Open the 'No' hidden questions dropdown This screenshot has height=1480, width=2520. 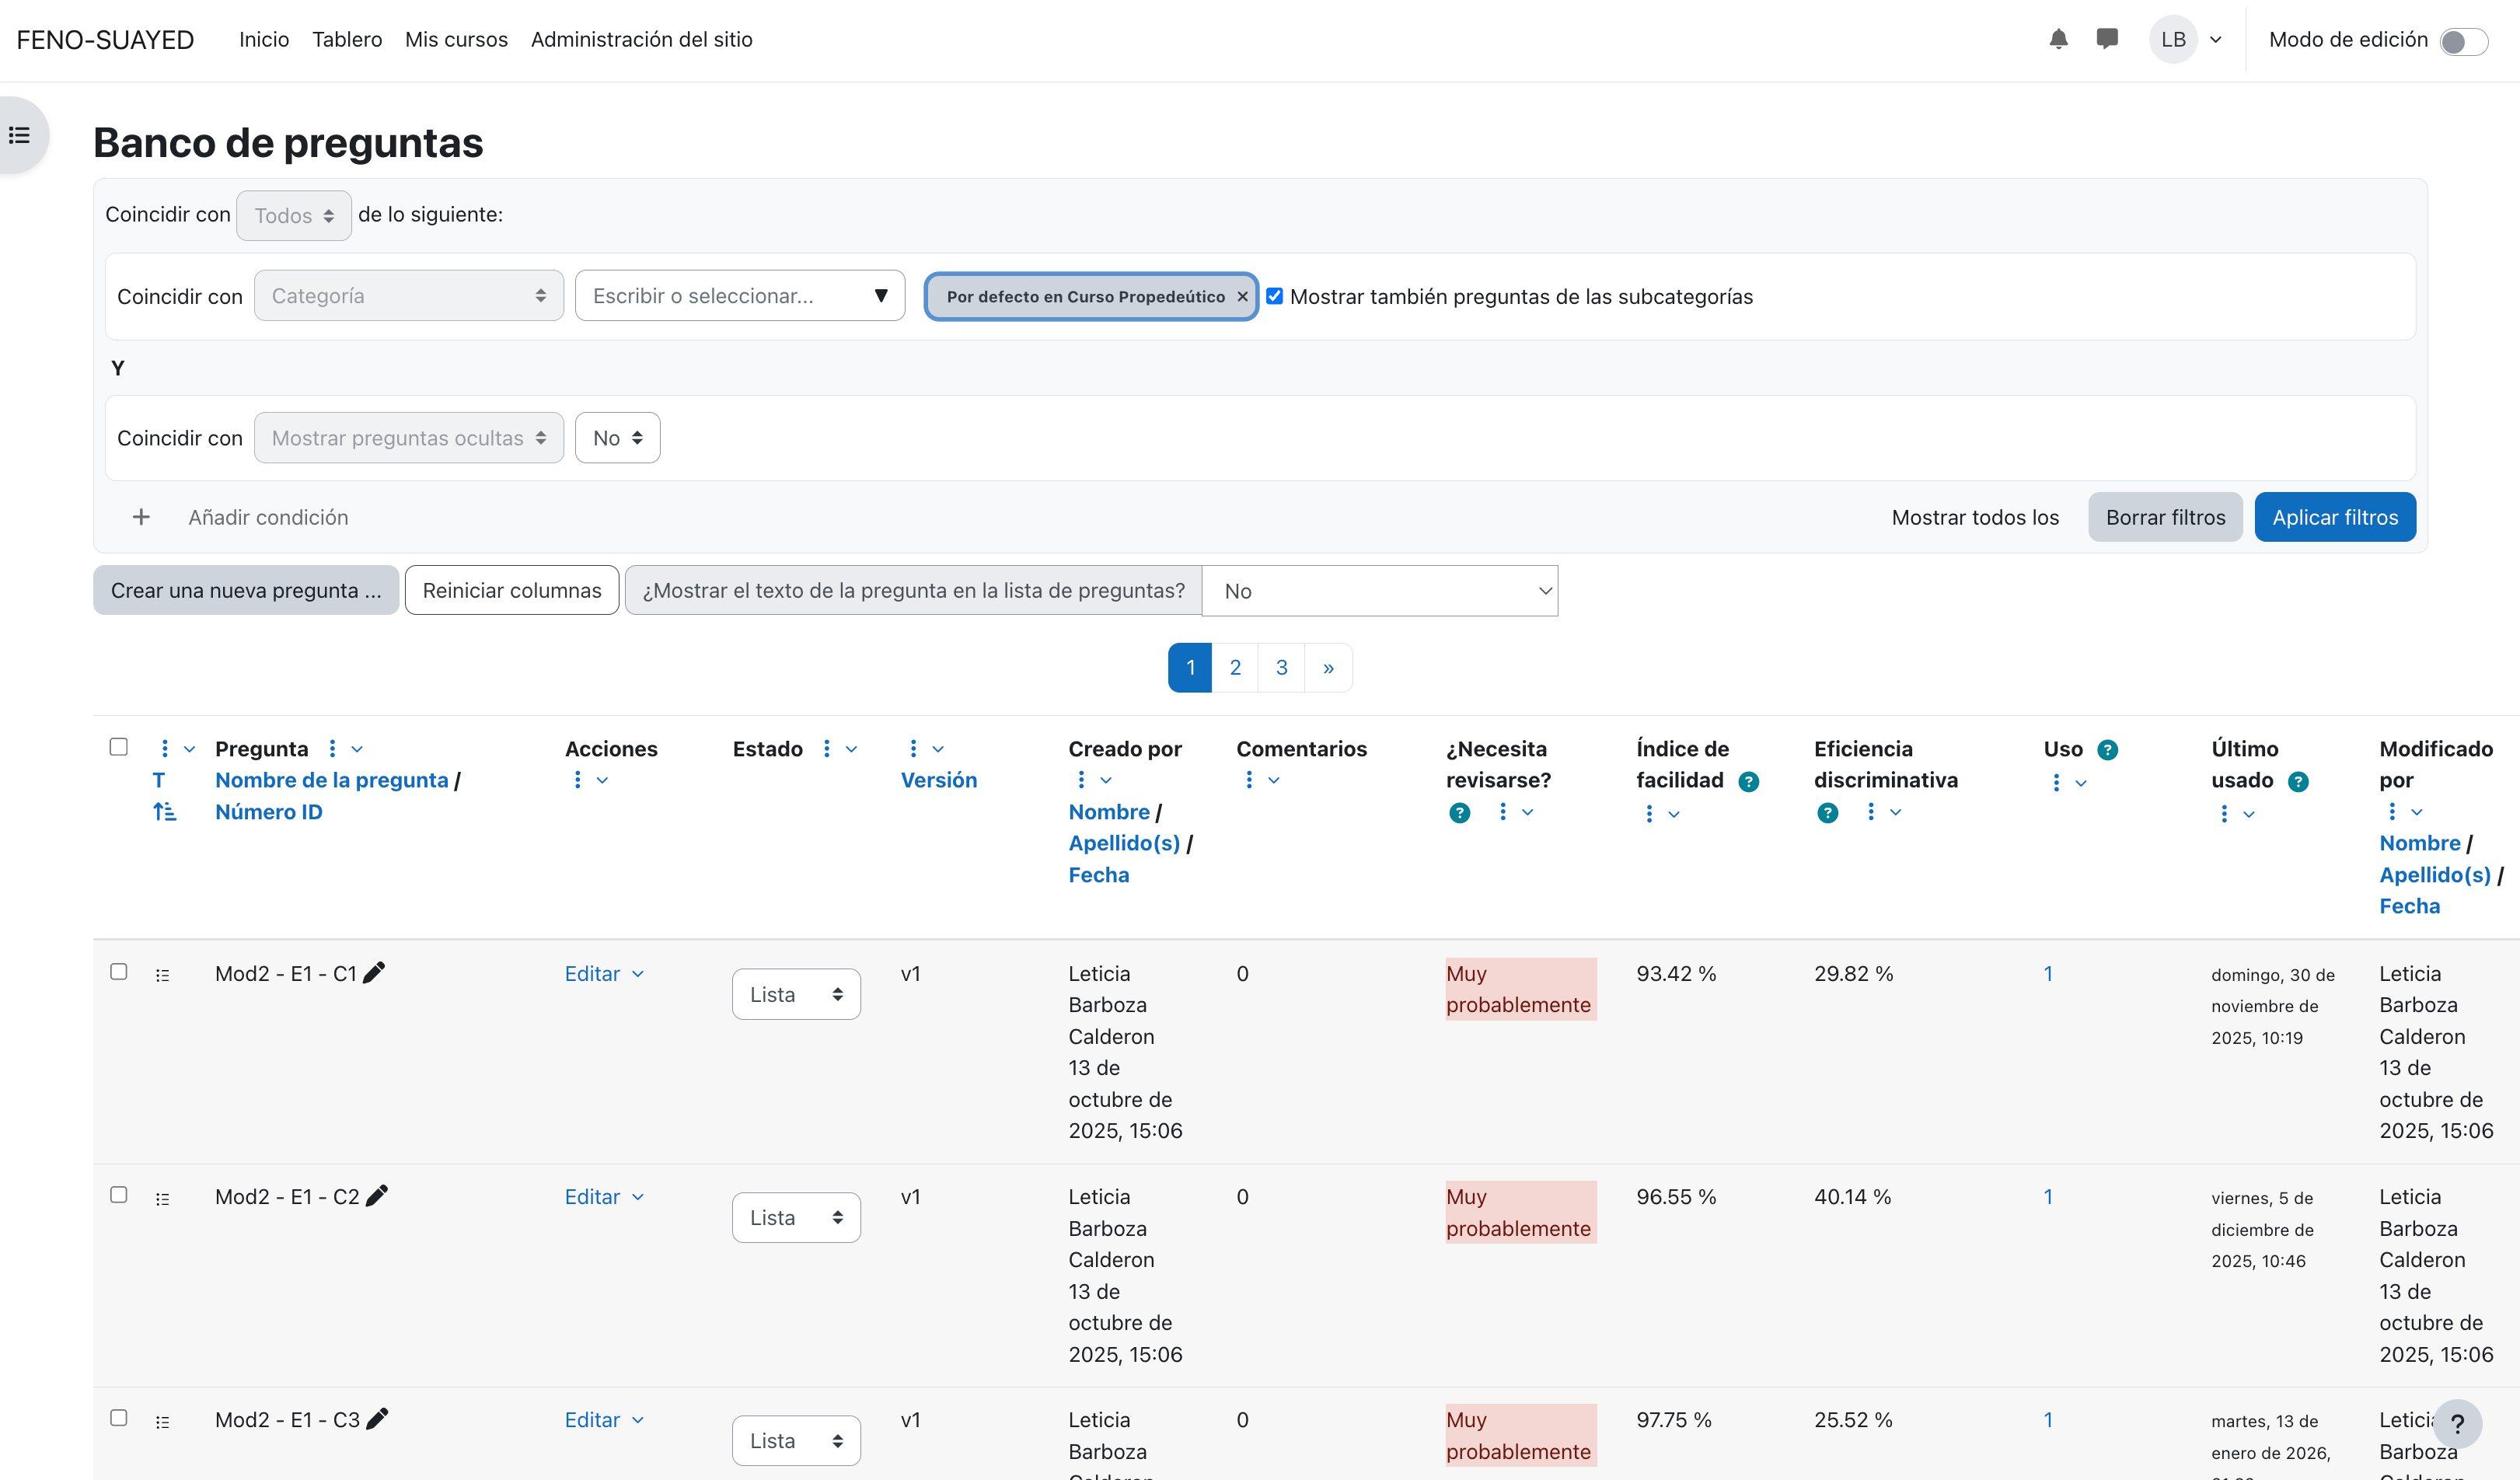pyautogui.click(x=617, y=438)
